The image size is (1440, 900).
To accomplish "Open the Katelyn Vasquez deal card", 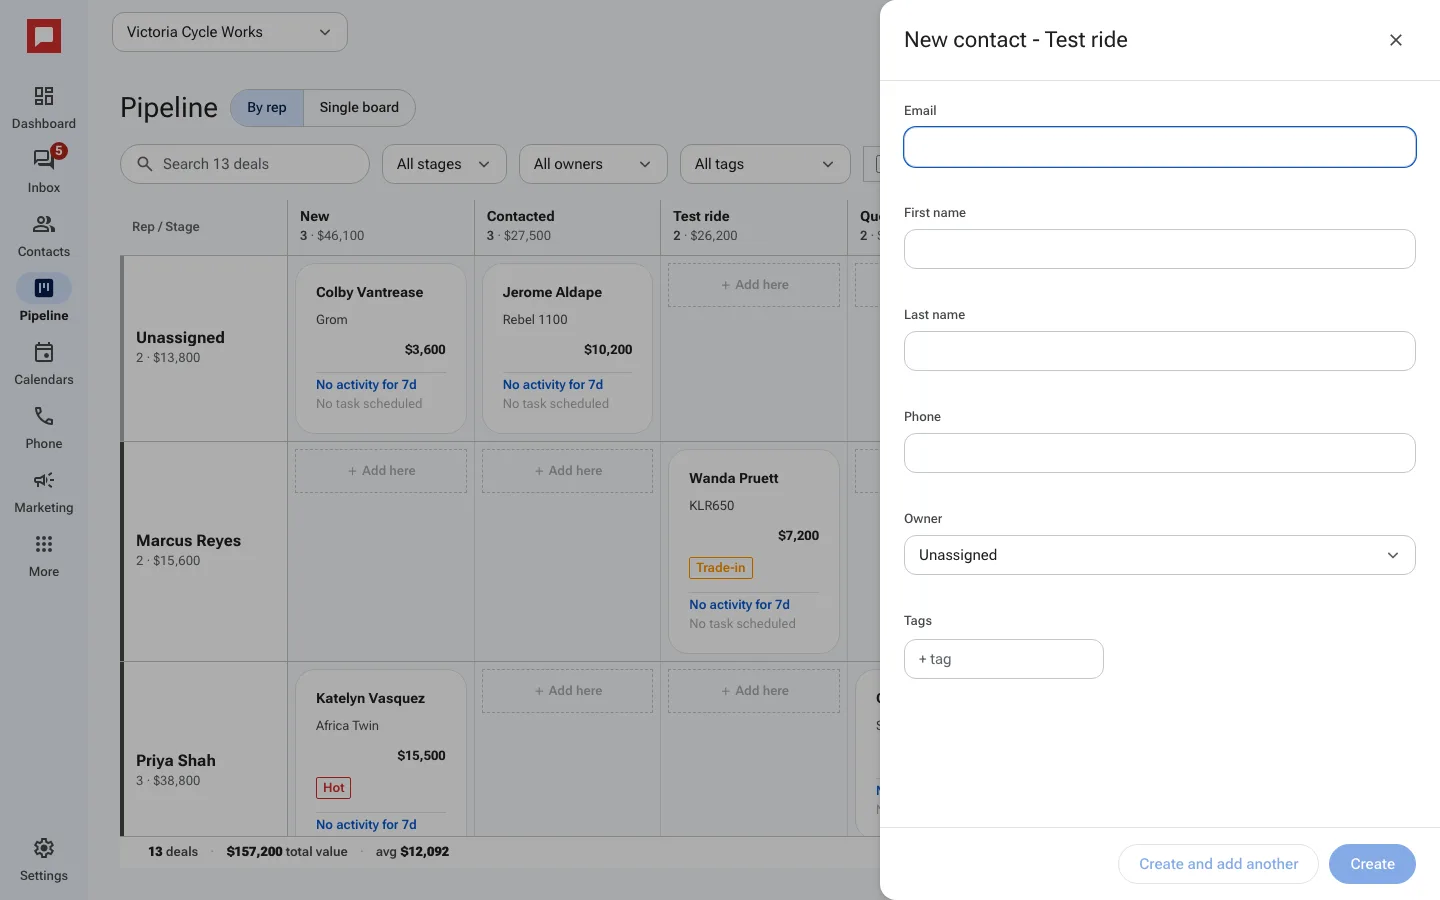I will tap(381, 753).
